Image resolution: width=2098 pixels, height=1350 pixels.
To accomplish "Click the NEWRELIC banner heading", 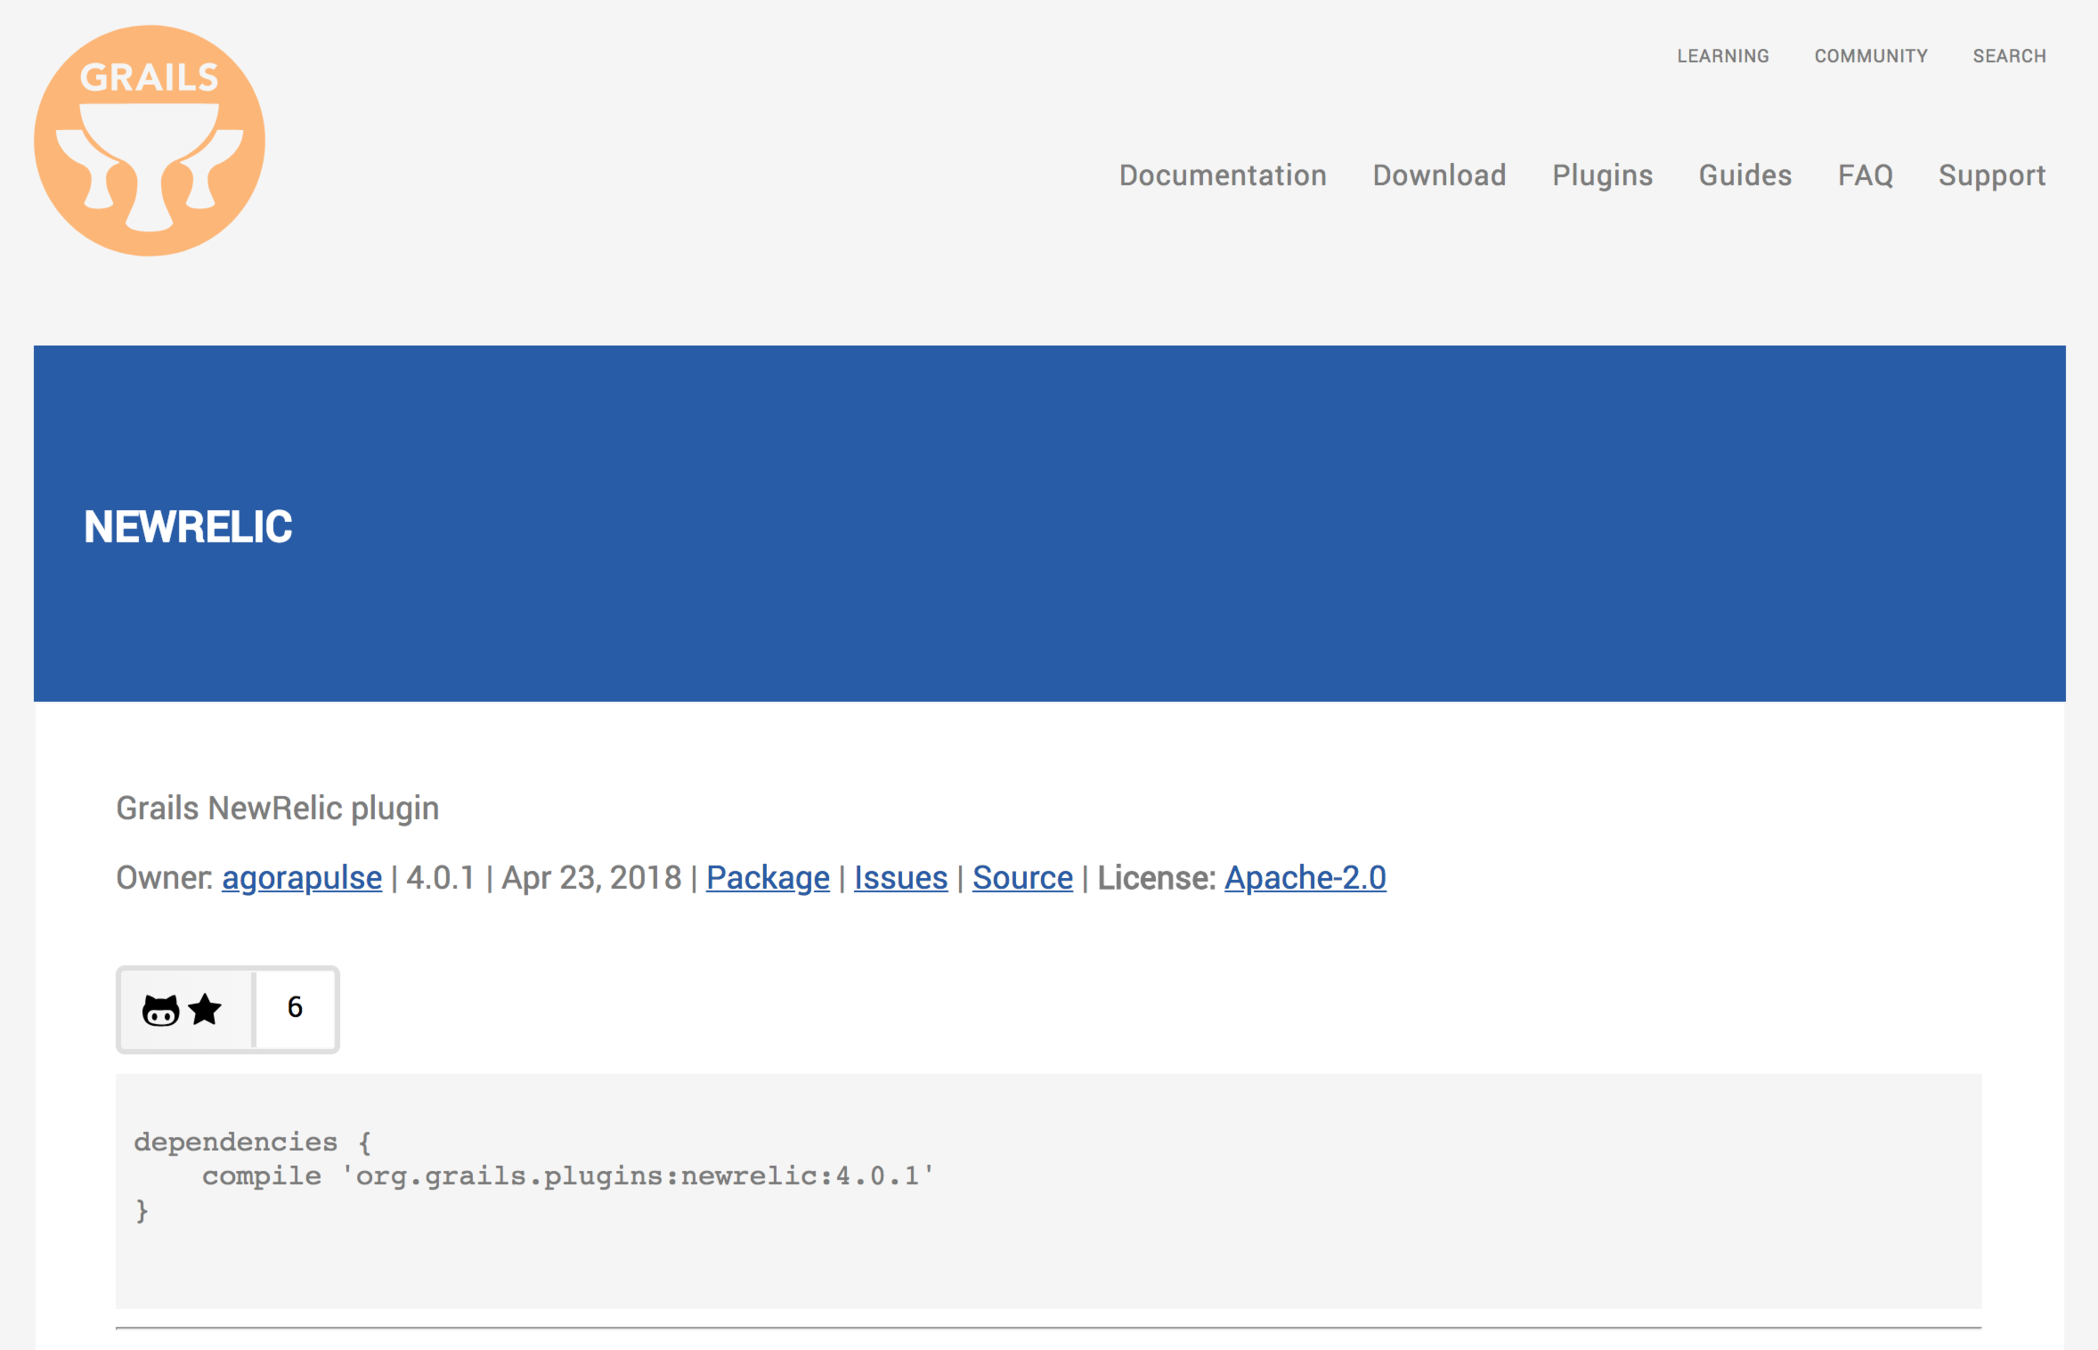I will point(188,527).
